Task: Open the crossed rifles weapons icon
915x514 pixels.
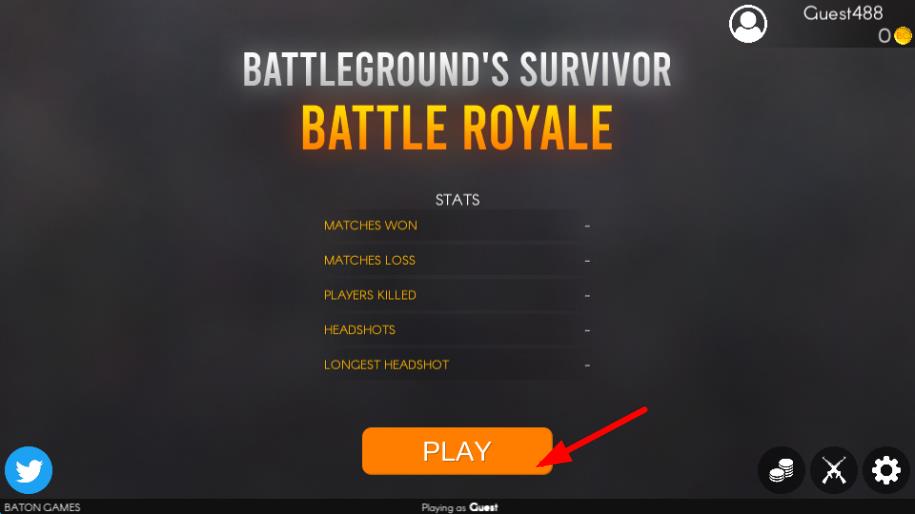Action: (x=834, y=470)
